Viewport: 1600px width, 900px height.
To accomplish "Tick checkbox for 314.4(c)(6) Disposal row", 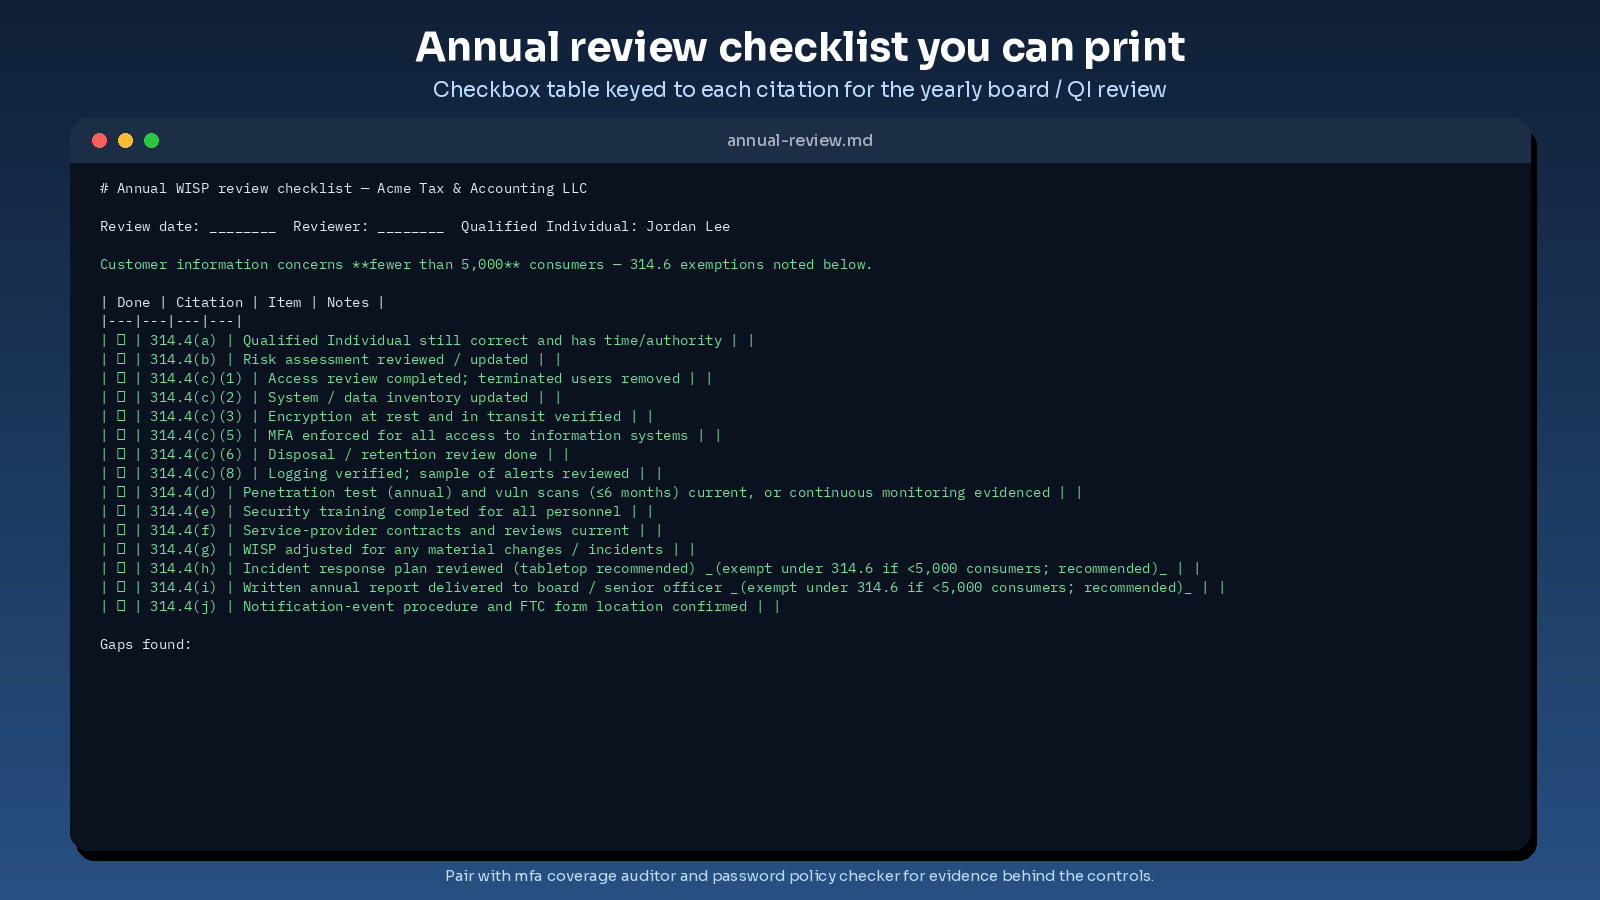I will (x=121, y=454).
